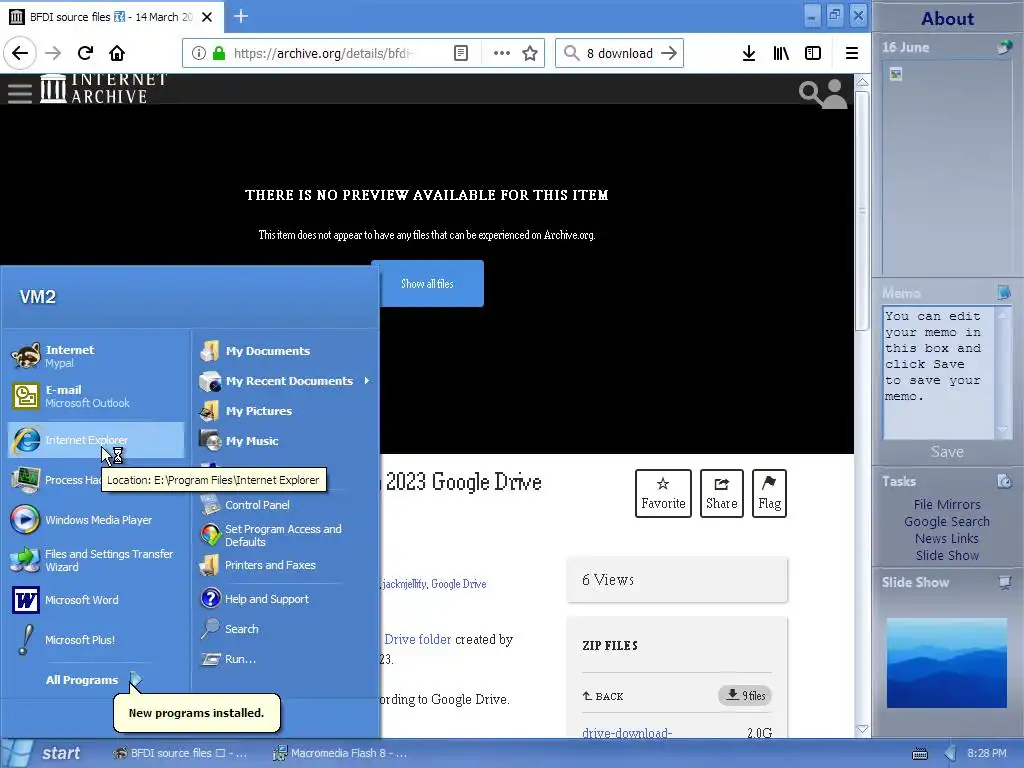Open Set Program Access and Defaults
Image resolution: width=1024 pixels, height=768 pixels.
click(x=286, y=535)
